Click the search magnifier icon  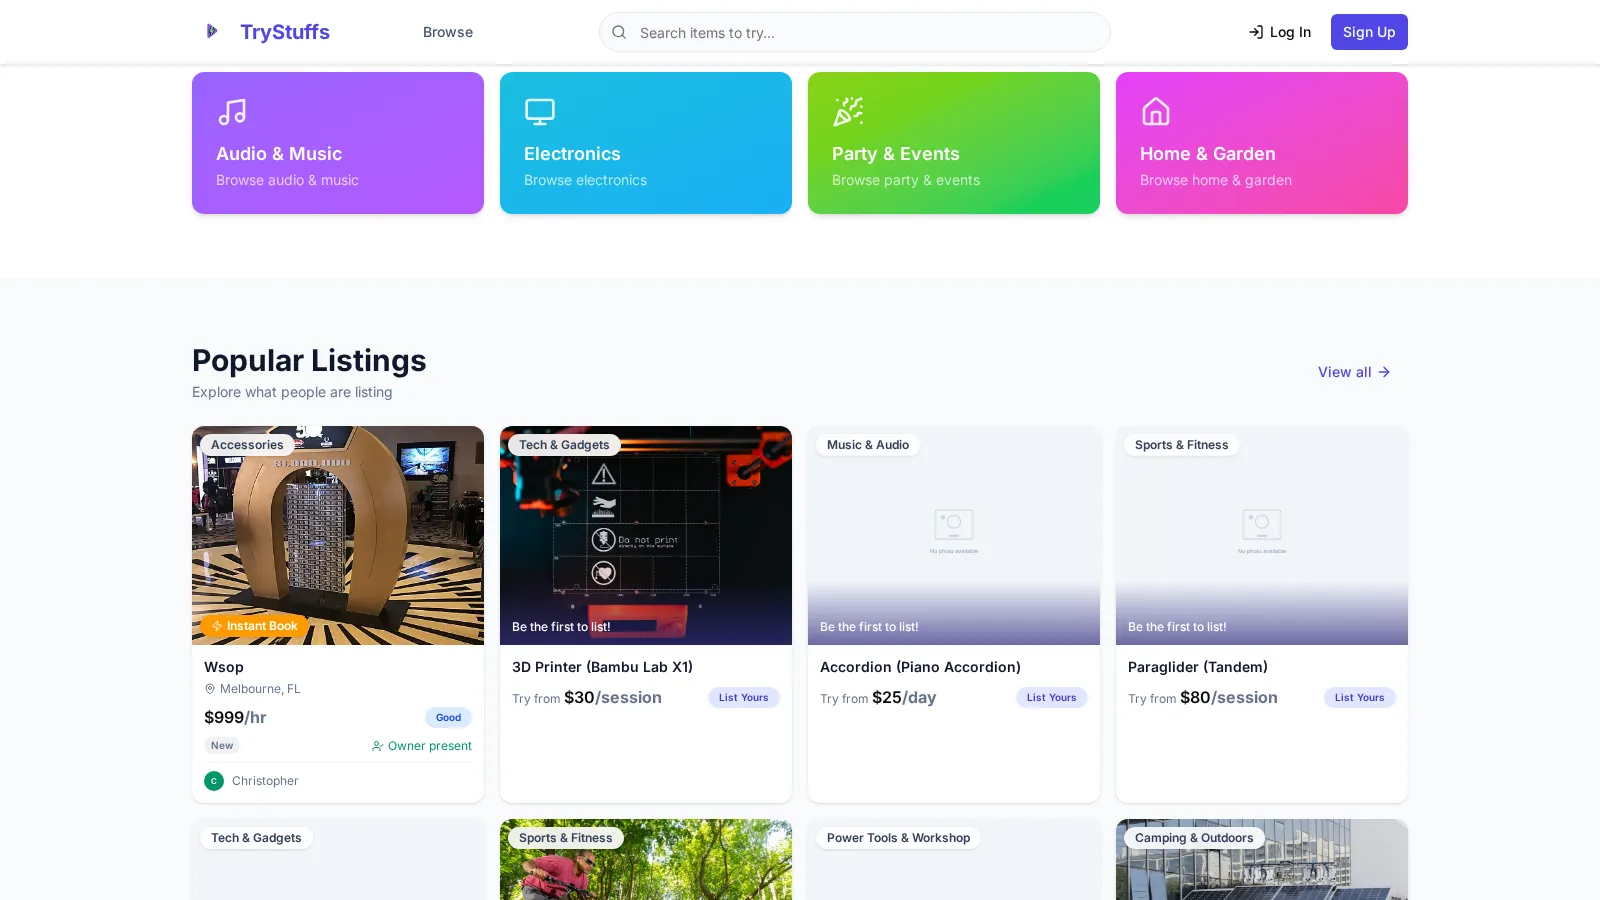point(619,32)
